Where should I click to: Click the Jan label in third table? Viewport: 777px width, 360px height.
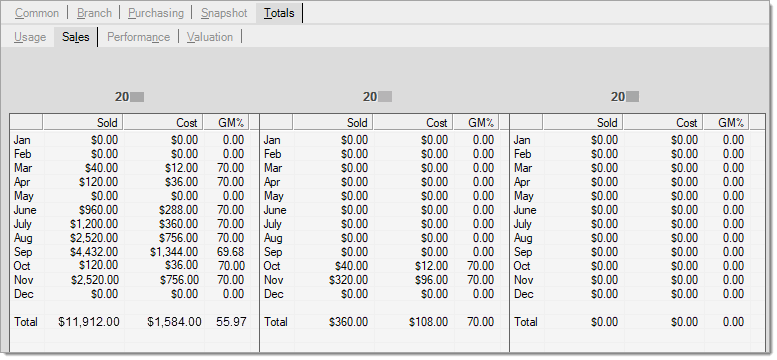[522, 140]
